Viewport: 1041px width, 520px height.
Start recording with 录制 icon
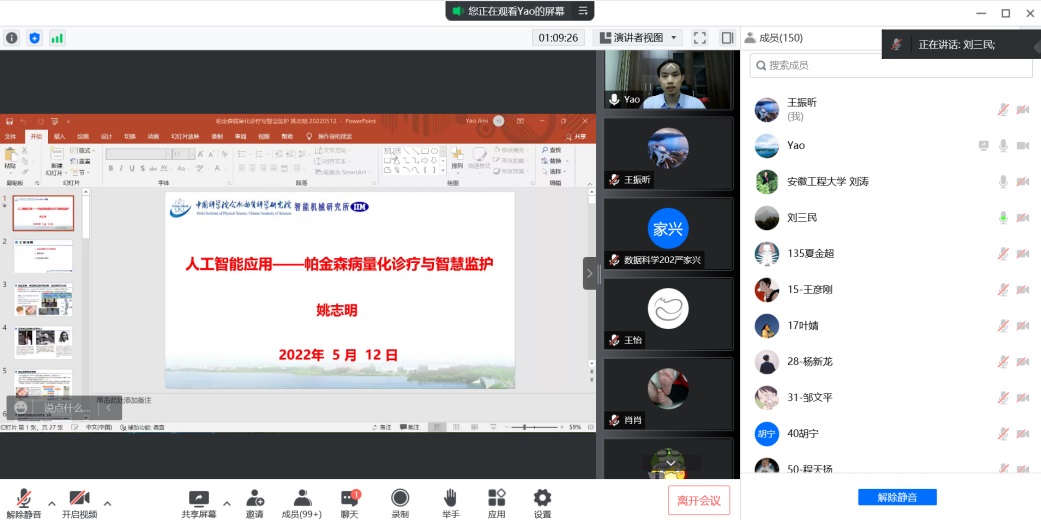400,498
